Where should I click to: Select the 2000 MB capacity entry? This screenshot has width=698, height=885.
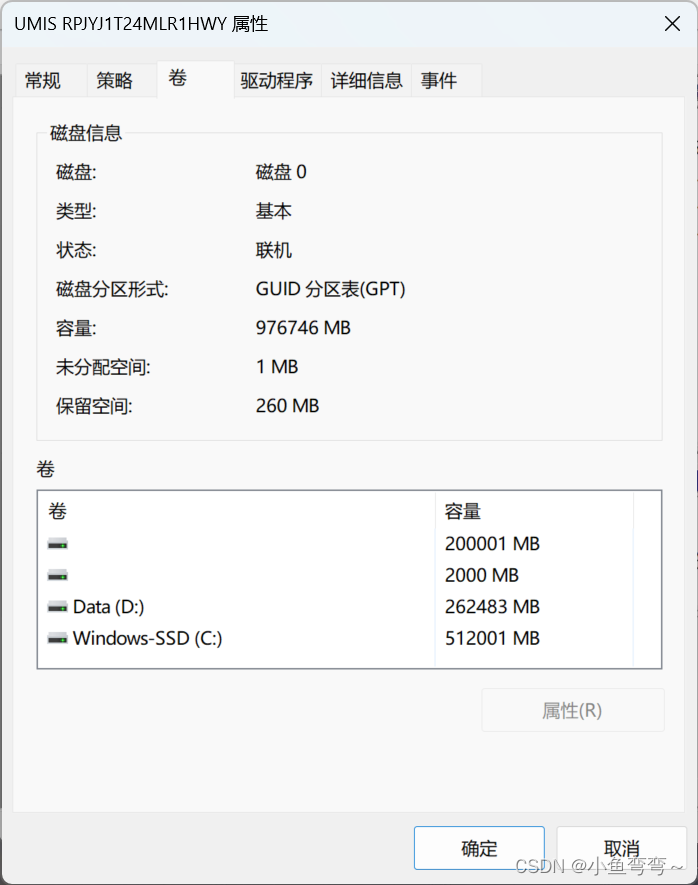(x=482, y=575)
